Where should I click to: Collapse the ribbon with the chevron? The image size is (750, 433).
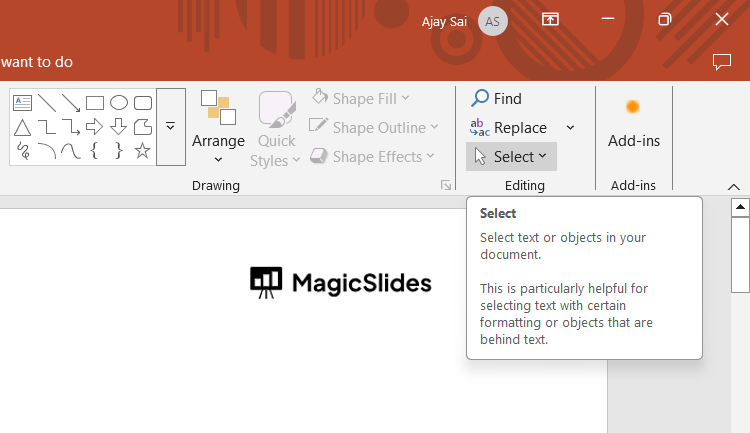[734, 187]
